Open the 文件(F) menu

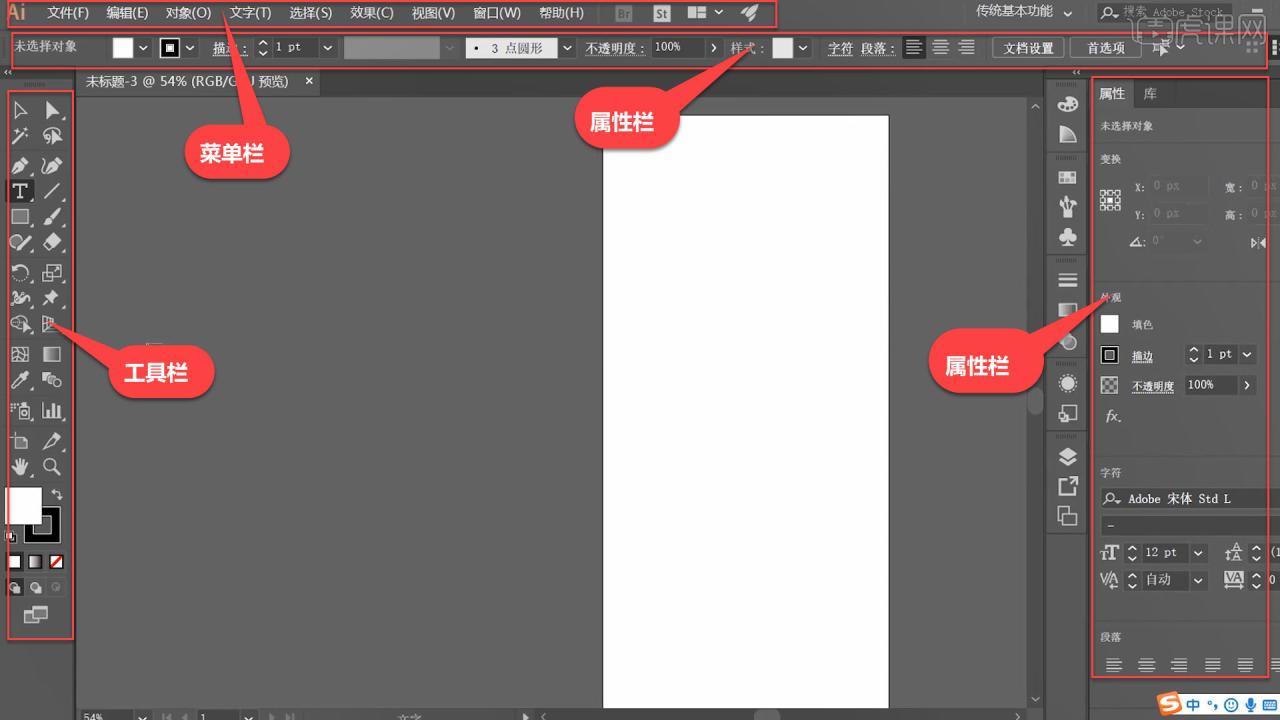coord(68,13)
